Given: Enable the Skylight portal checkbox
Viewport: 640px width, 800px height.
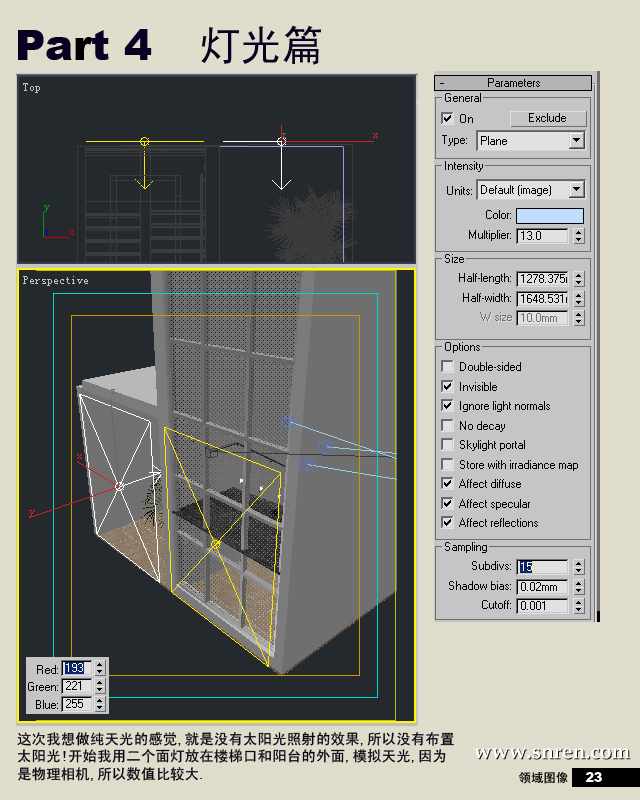Looking at the screenshot, I should (448, 445).
